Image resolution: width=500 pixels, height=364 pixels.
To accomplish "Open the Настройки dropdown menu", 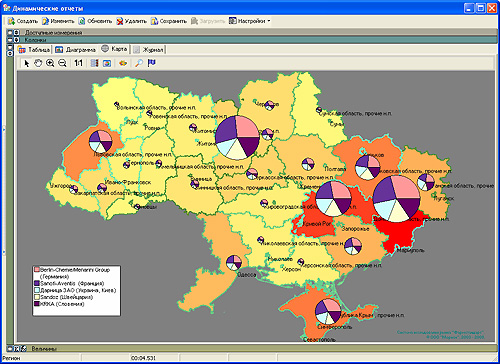I will click(x=250, y=21).
